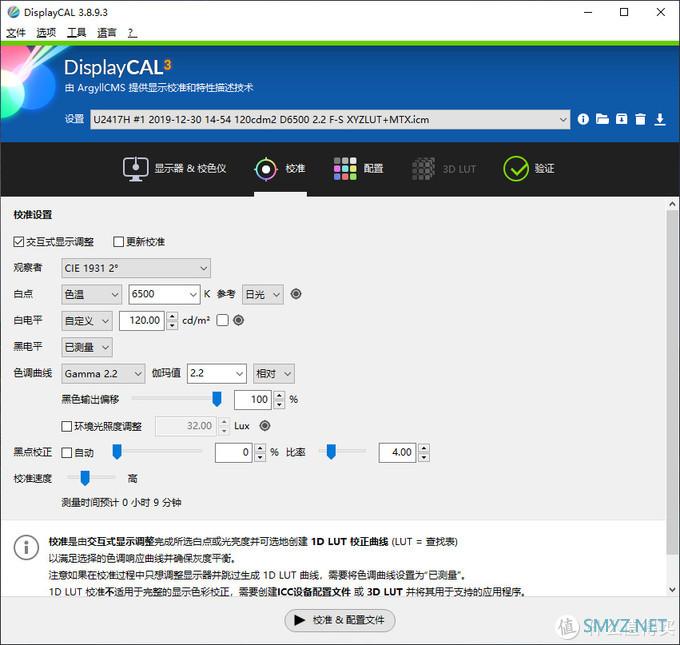Click the download arrow icon
Screen dimensions: 680x645
(660, 119)
